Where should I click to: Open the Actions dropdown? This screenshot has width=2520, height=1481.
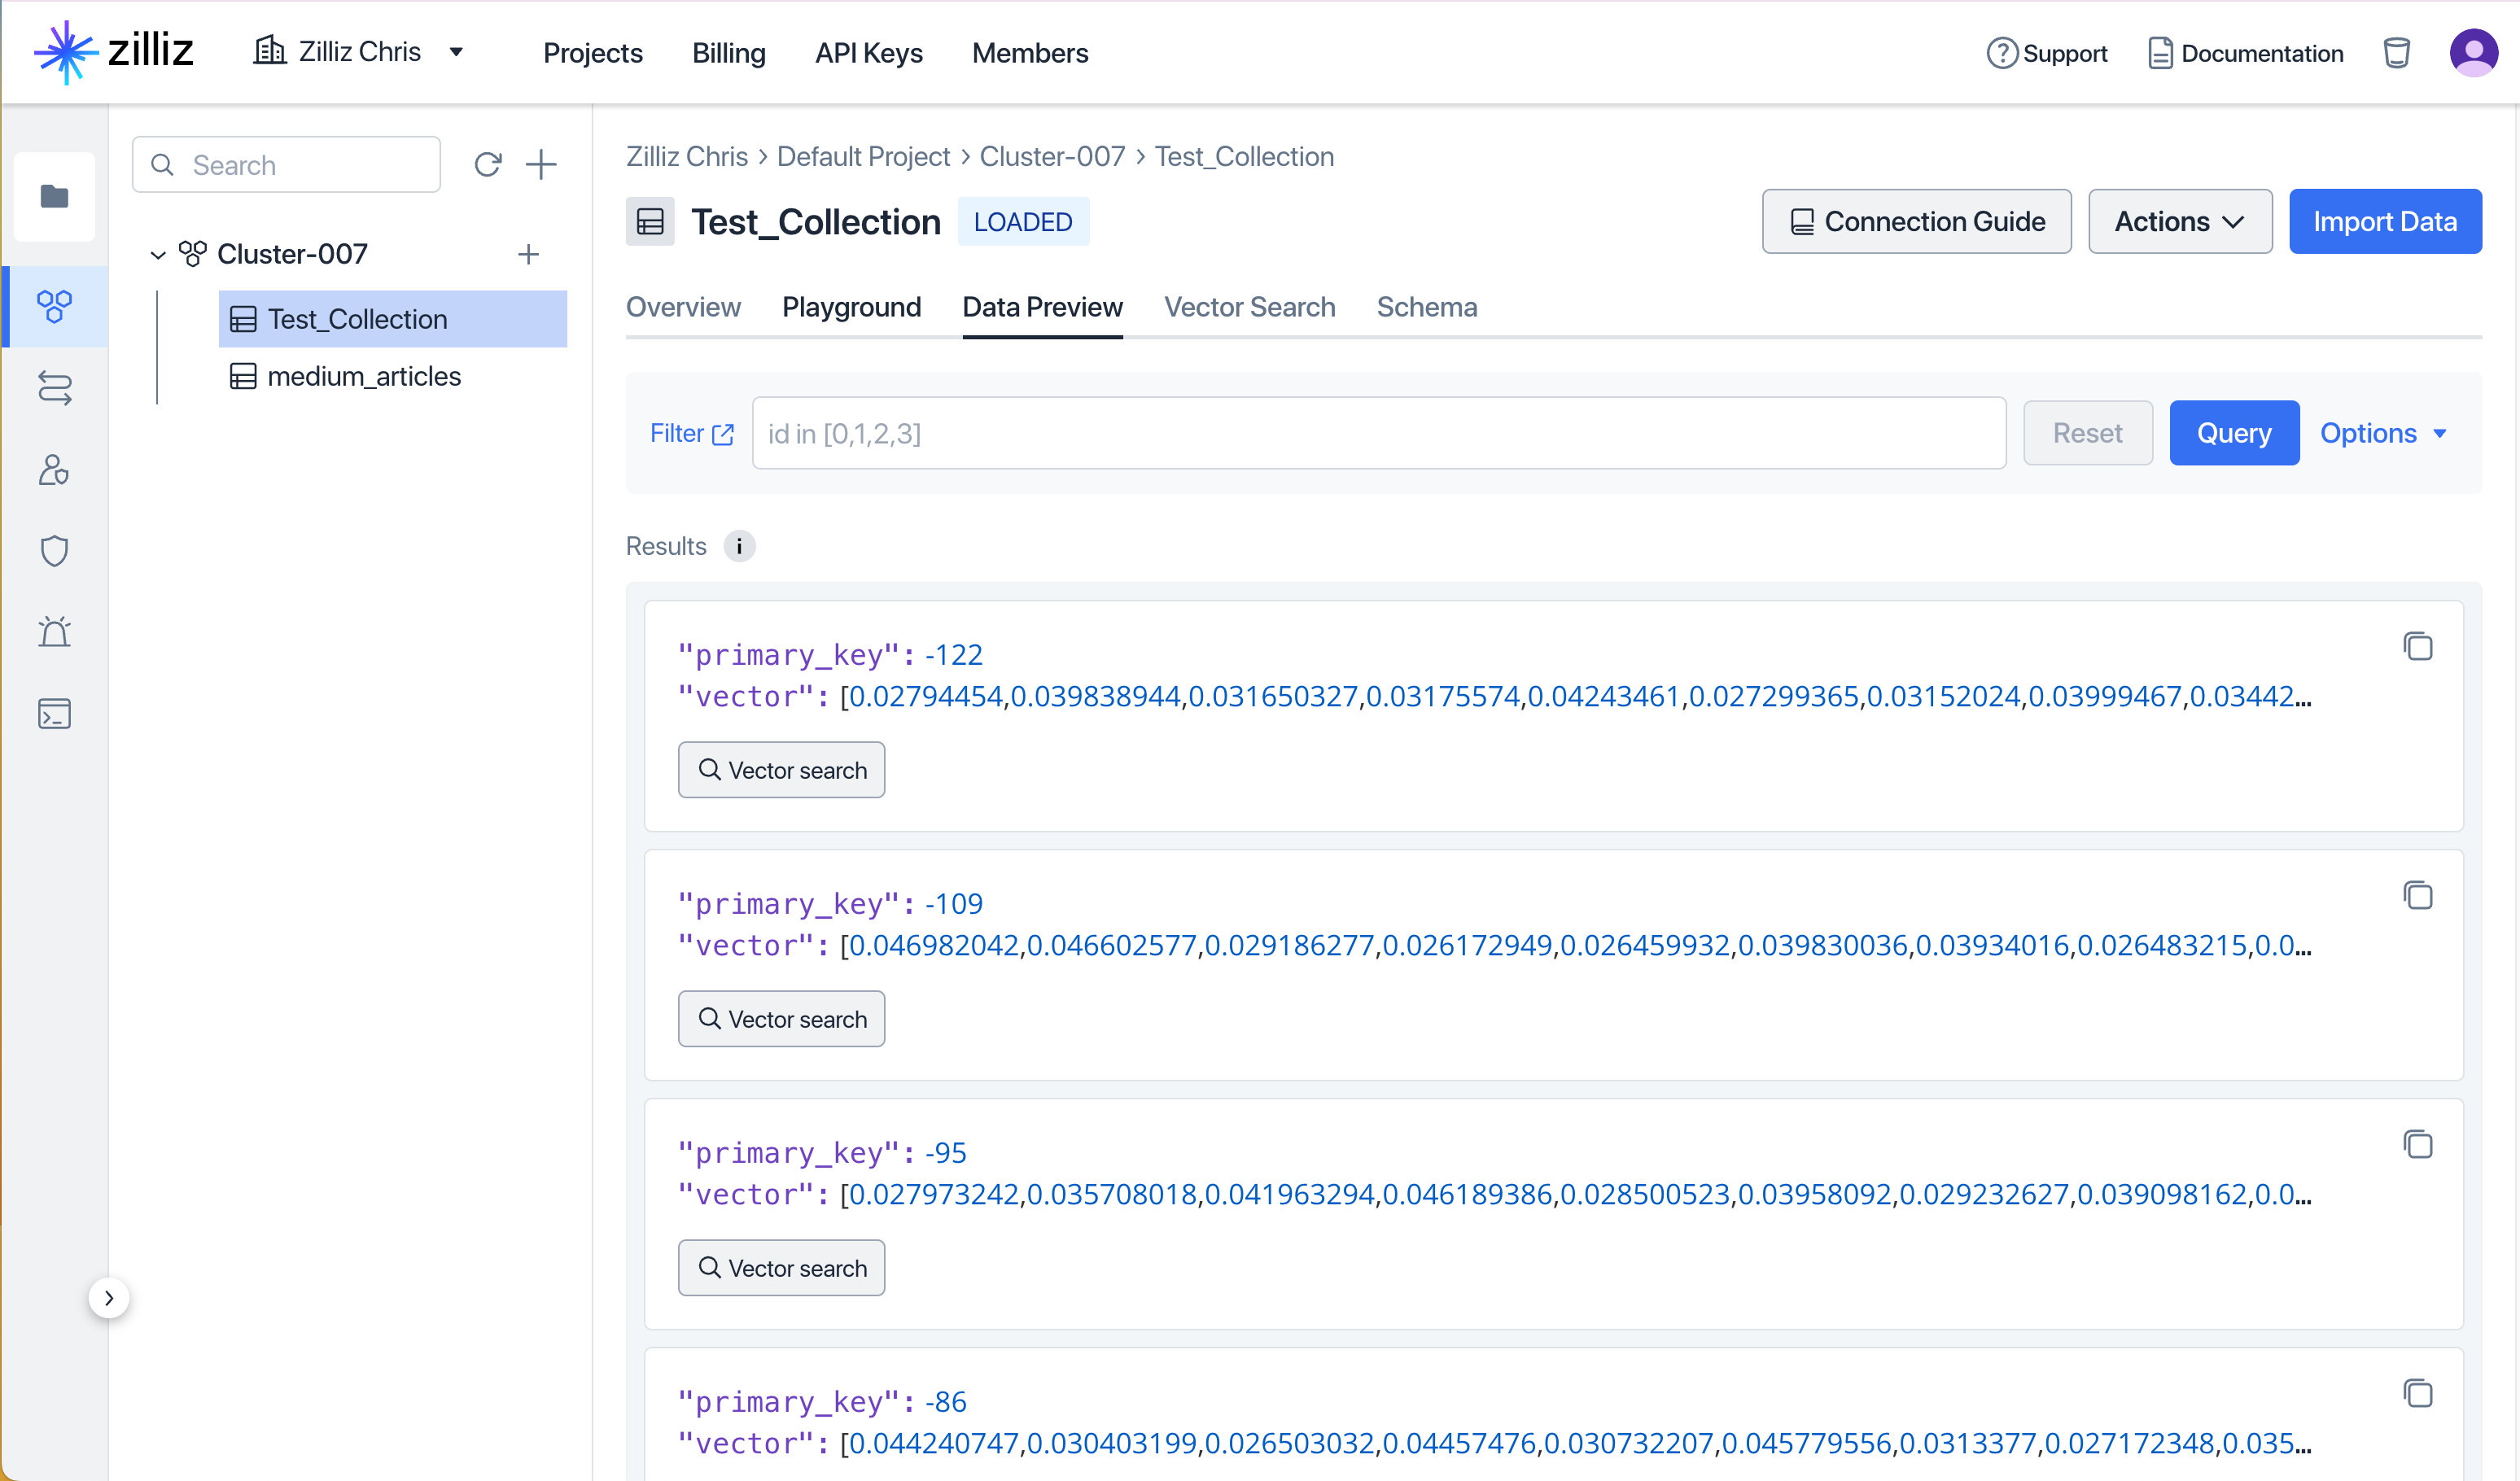2180,221
